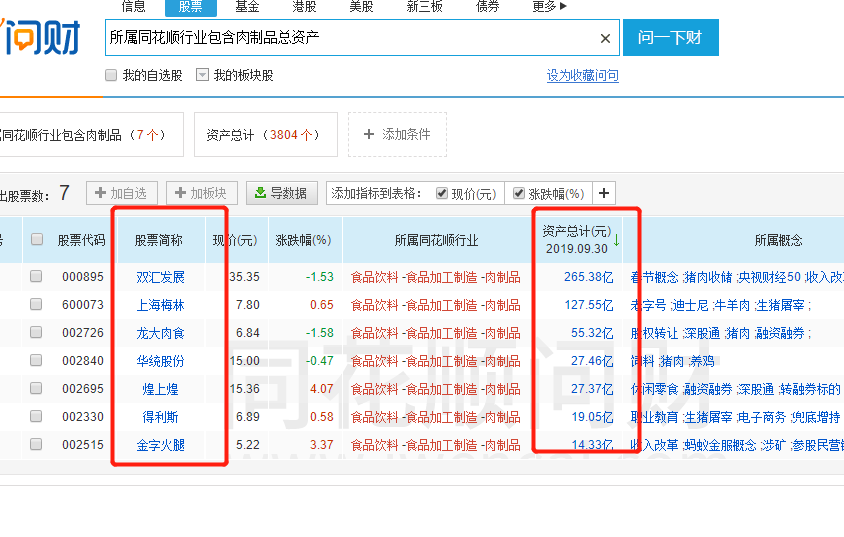This screenshot has width=844, height=537.
Task: Click the 股票简称 column header
Action: point(158,240)
